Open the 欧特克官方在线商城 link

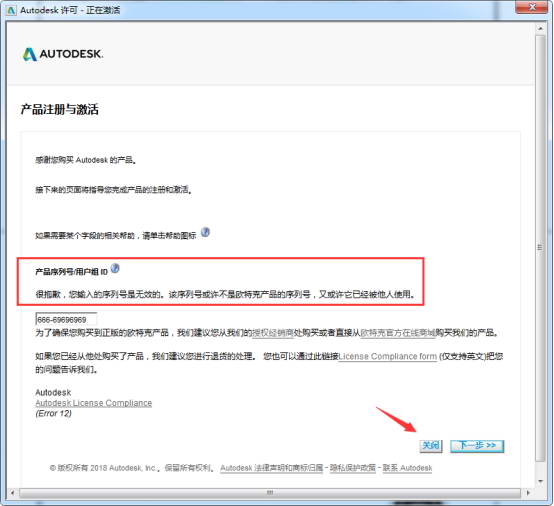(x=397, y=333)
